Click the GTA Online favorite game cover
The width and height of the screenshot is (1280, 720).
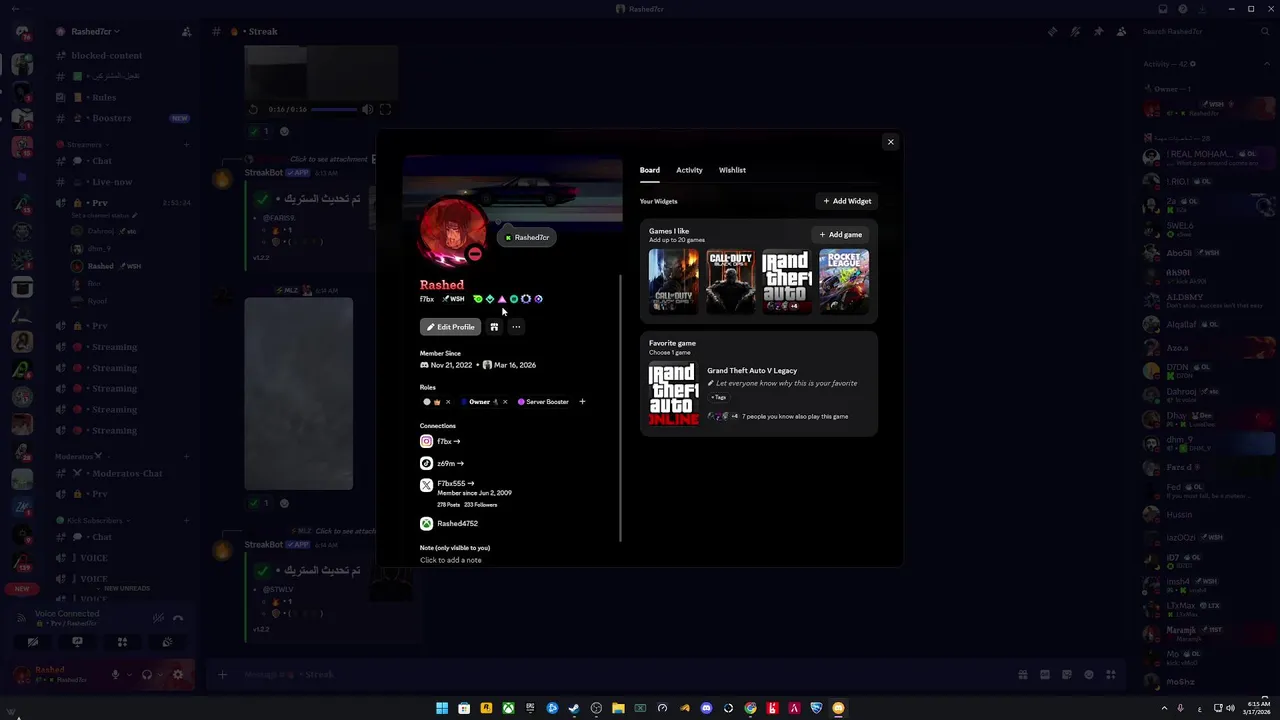(x=674, y=394)
